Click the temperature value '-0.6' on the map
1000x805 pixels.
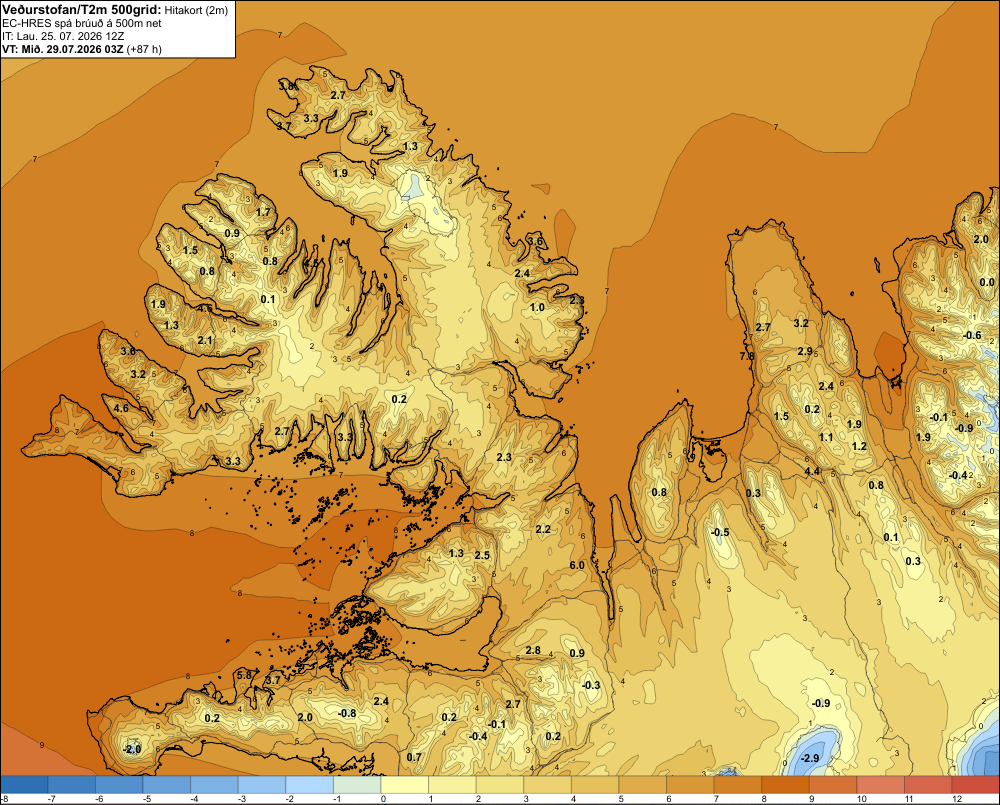point(972,335)
